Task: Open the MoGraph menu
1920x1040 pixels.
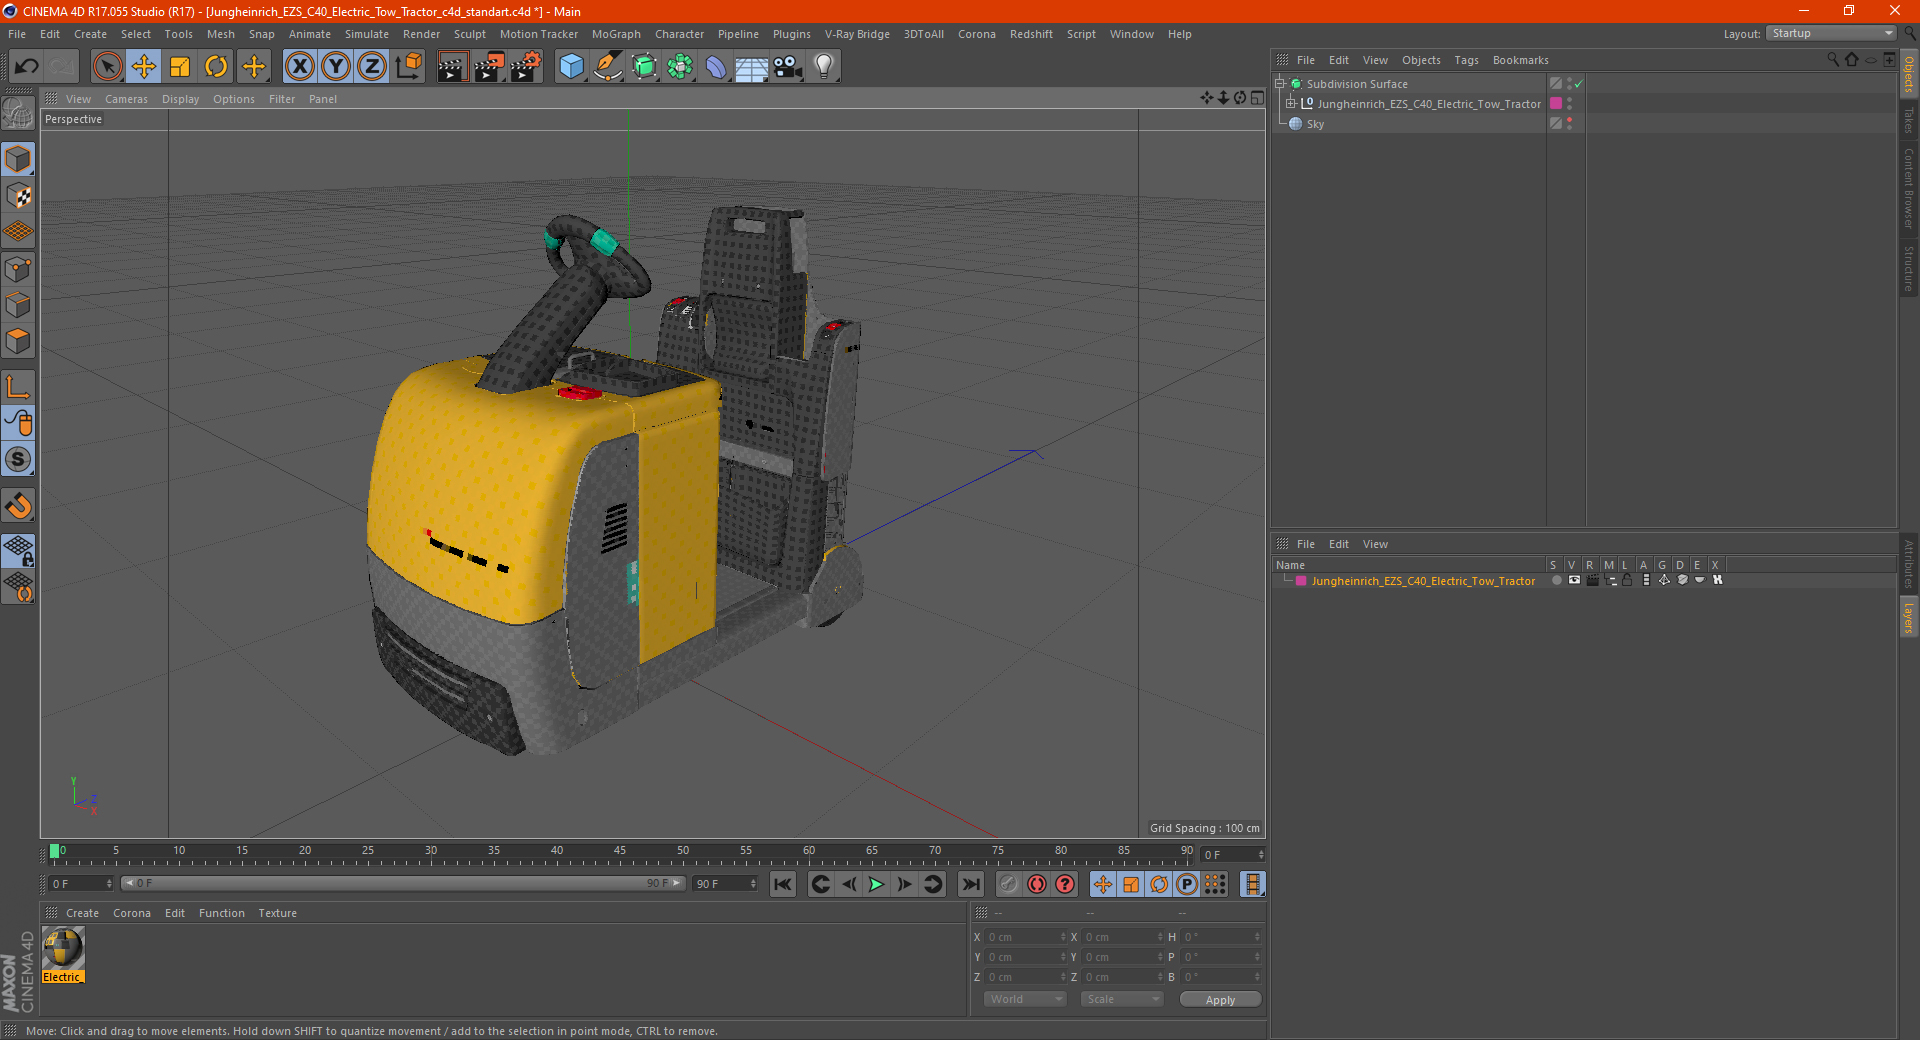Action: (616, 34)
